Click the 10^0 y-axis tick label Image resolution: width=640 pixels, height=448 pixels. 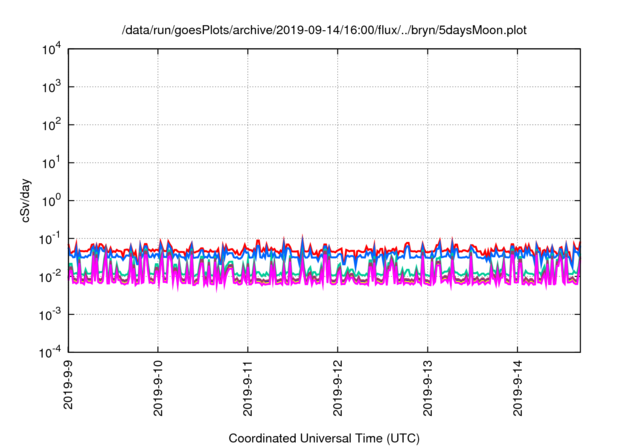tap(50, 201)
